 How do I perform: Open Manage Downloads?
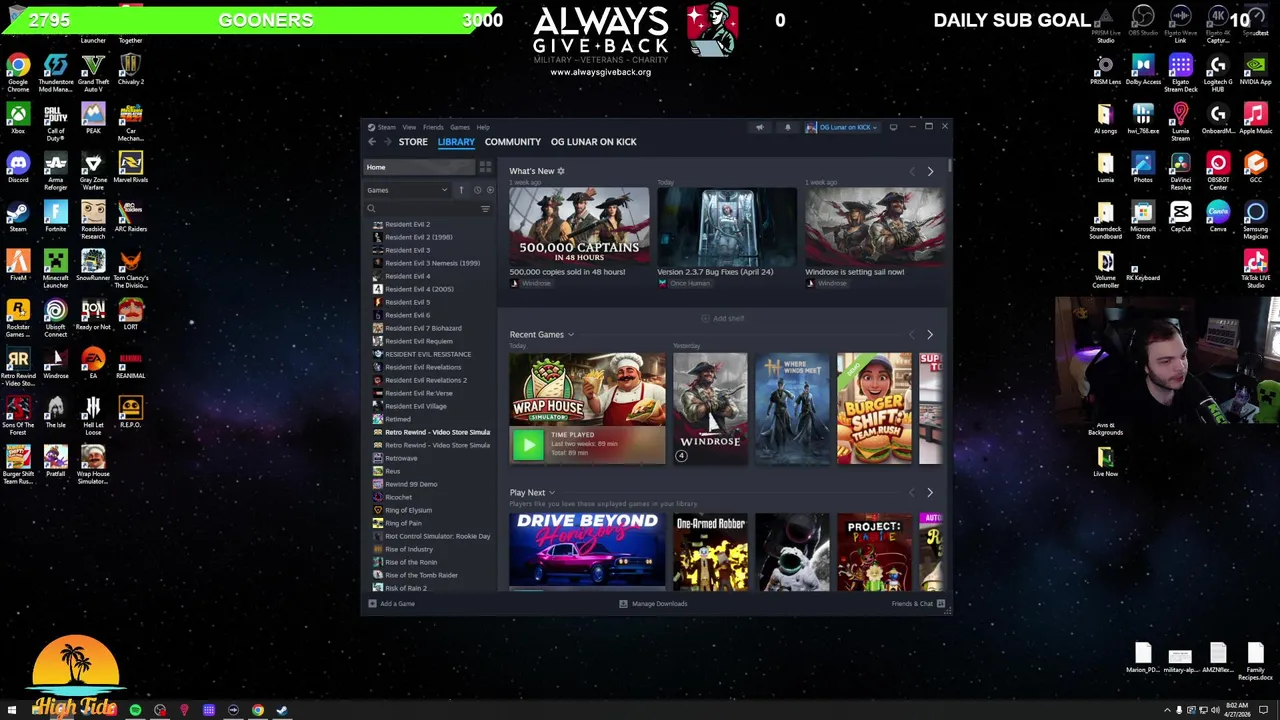653,604
